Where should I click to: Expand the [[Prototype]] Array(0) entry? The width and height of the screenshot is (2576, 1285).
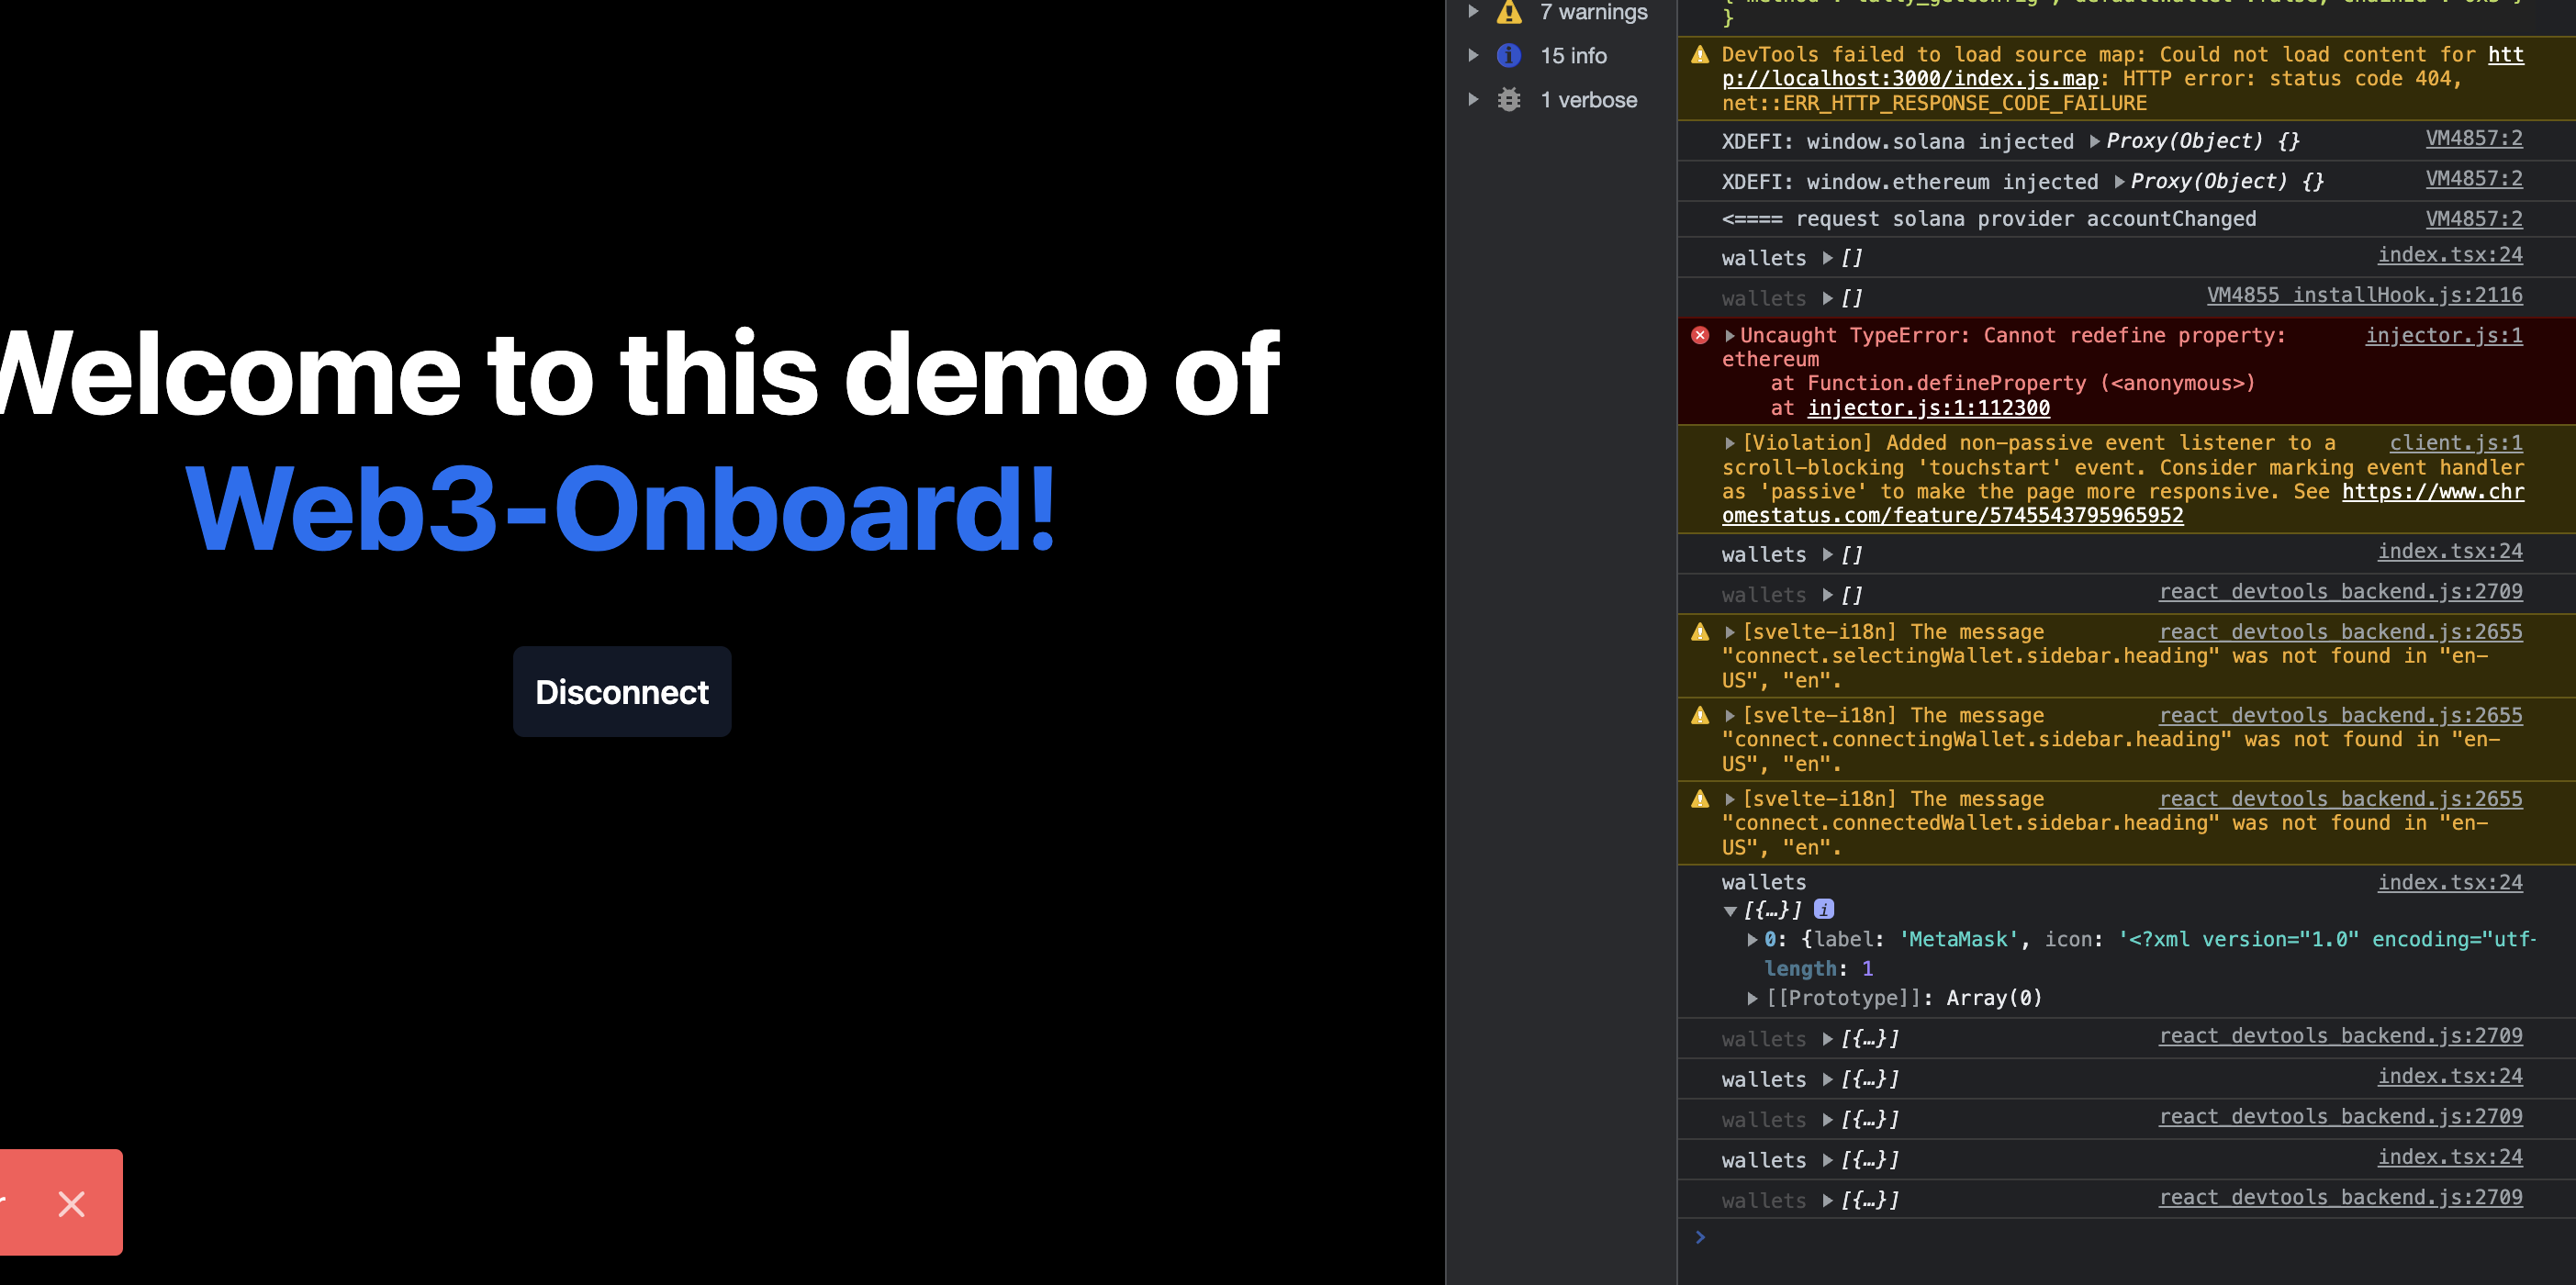1752,998
